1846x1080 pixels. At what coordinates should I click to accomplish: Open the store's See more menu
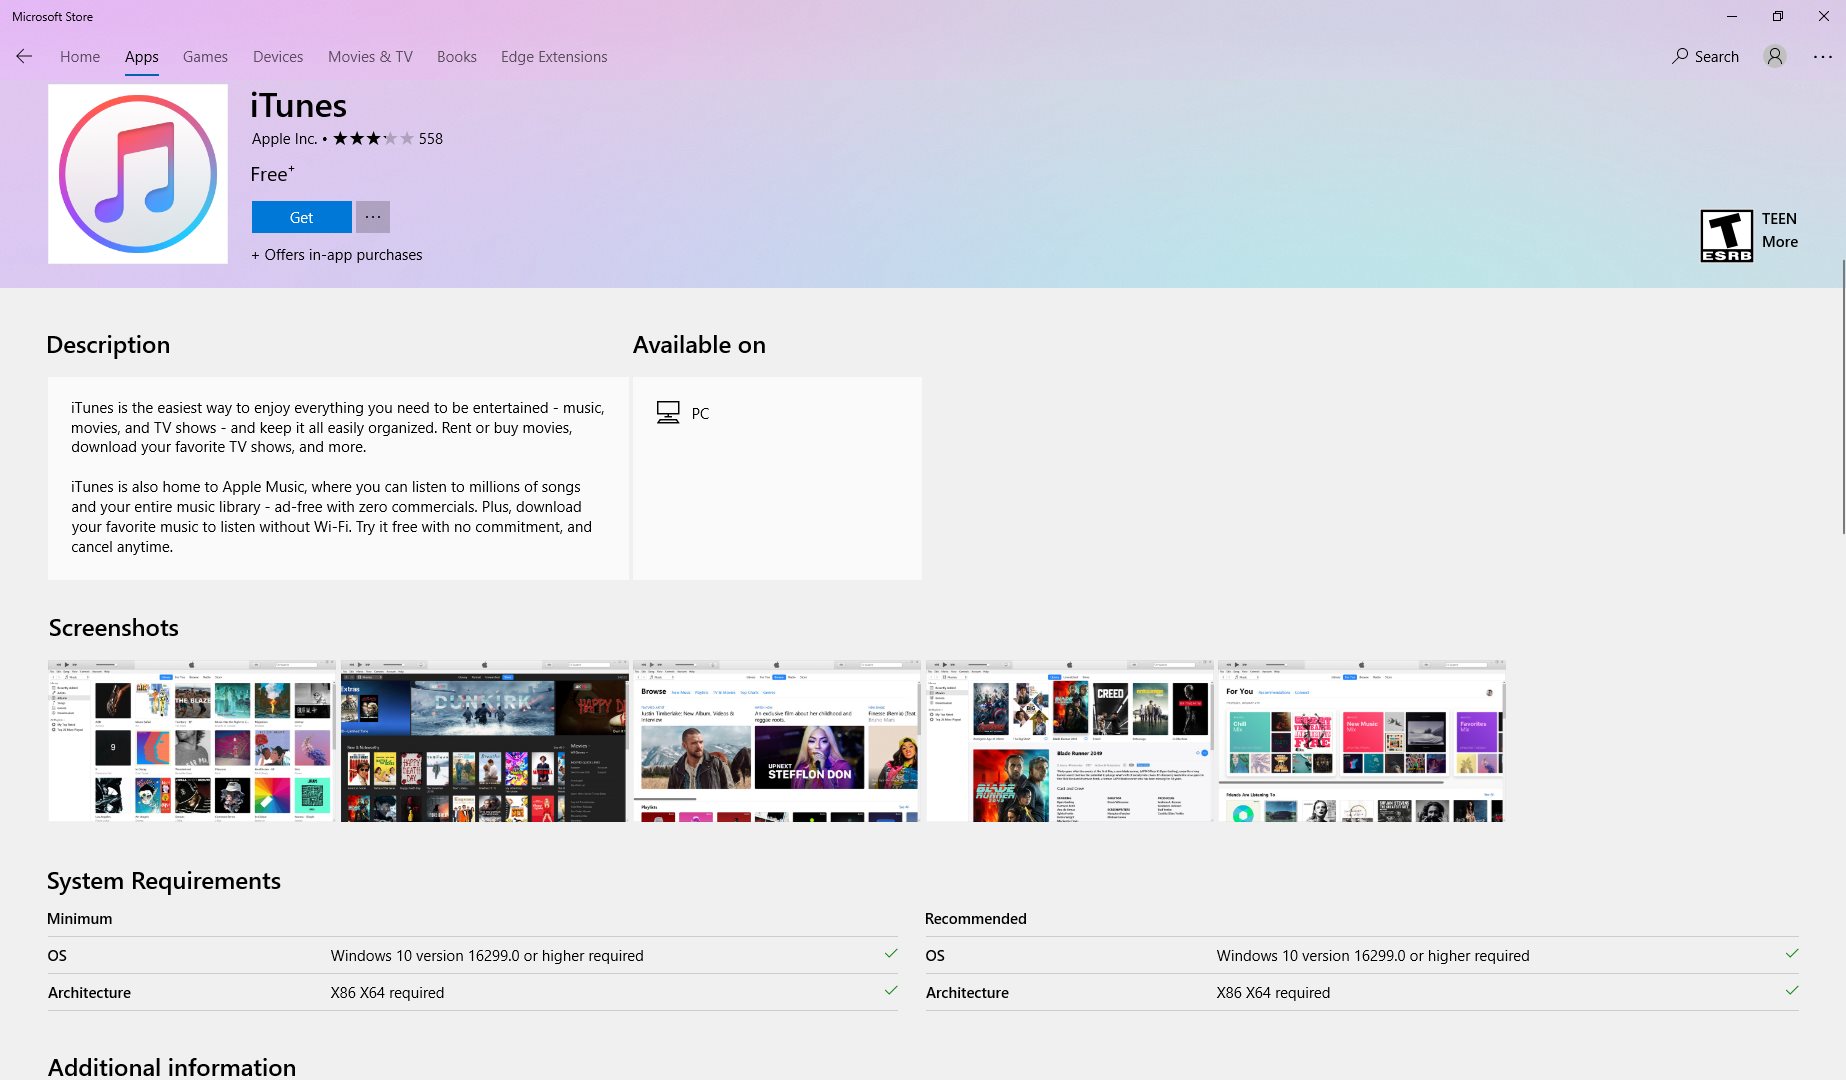(x=1823, y=56)
